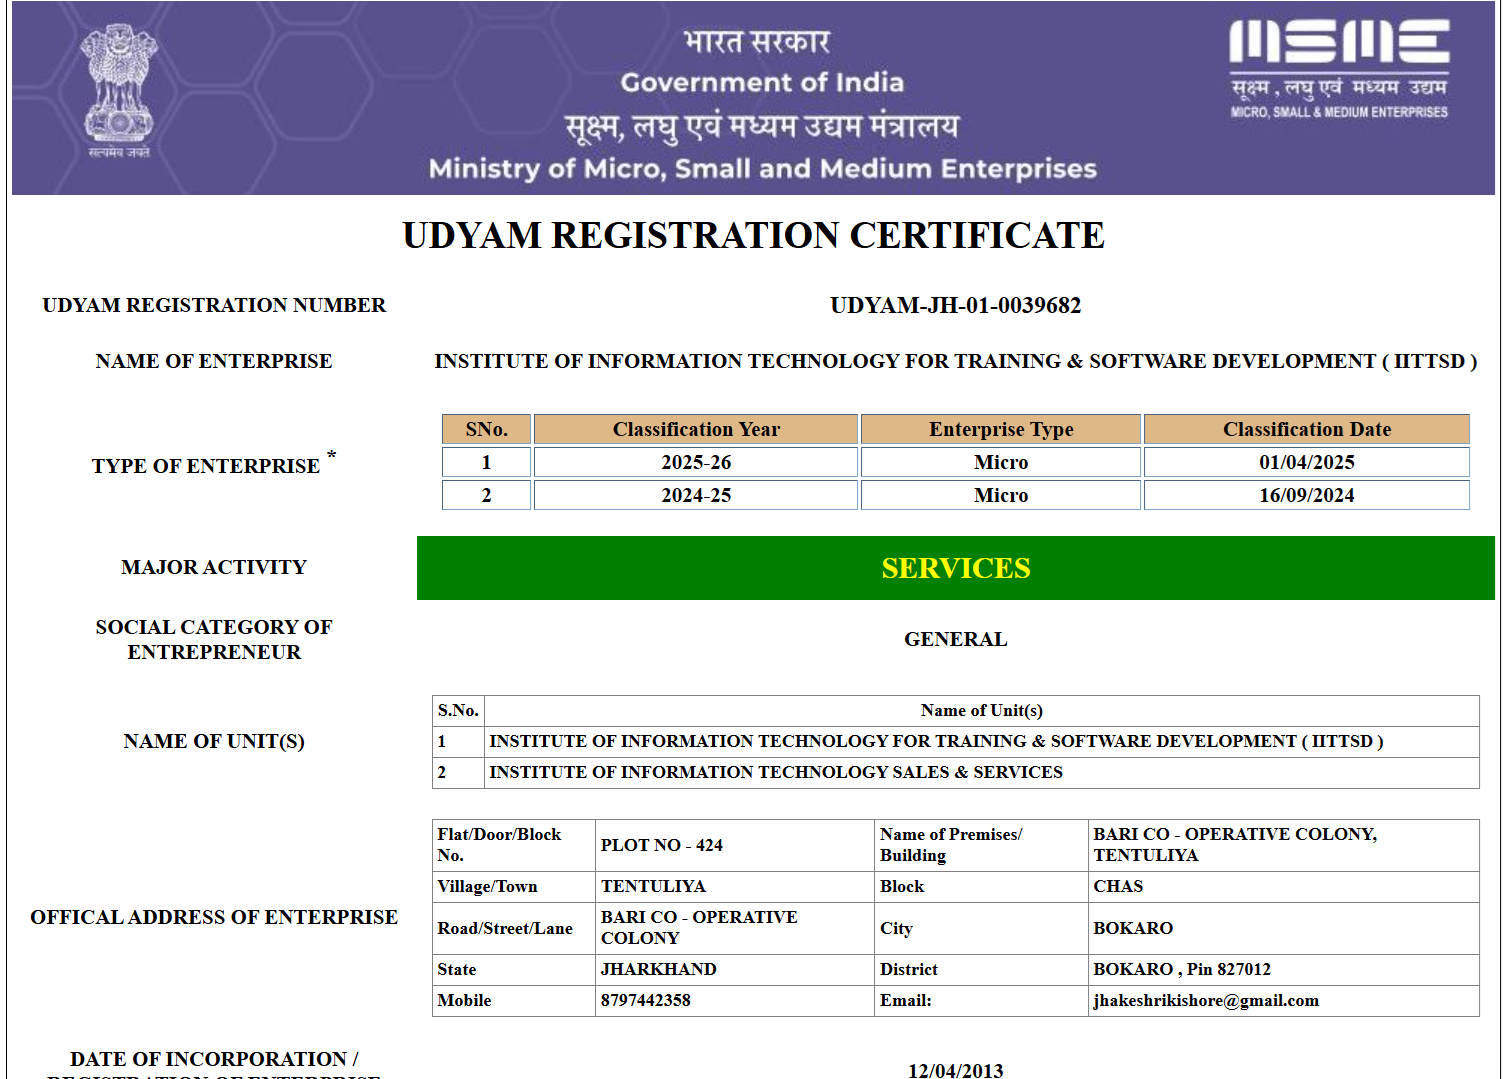The image size is (1505, 1079).
Task: Click the BOKARO, Pin 827012 district cell
Action: (x=1181, y=970)
